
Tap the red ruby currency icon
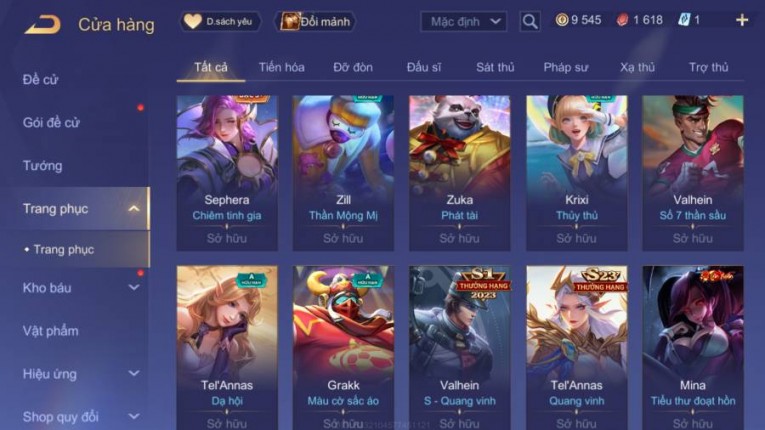click(x=622, y=20)
